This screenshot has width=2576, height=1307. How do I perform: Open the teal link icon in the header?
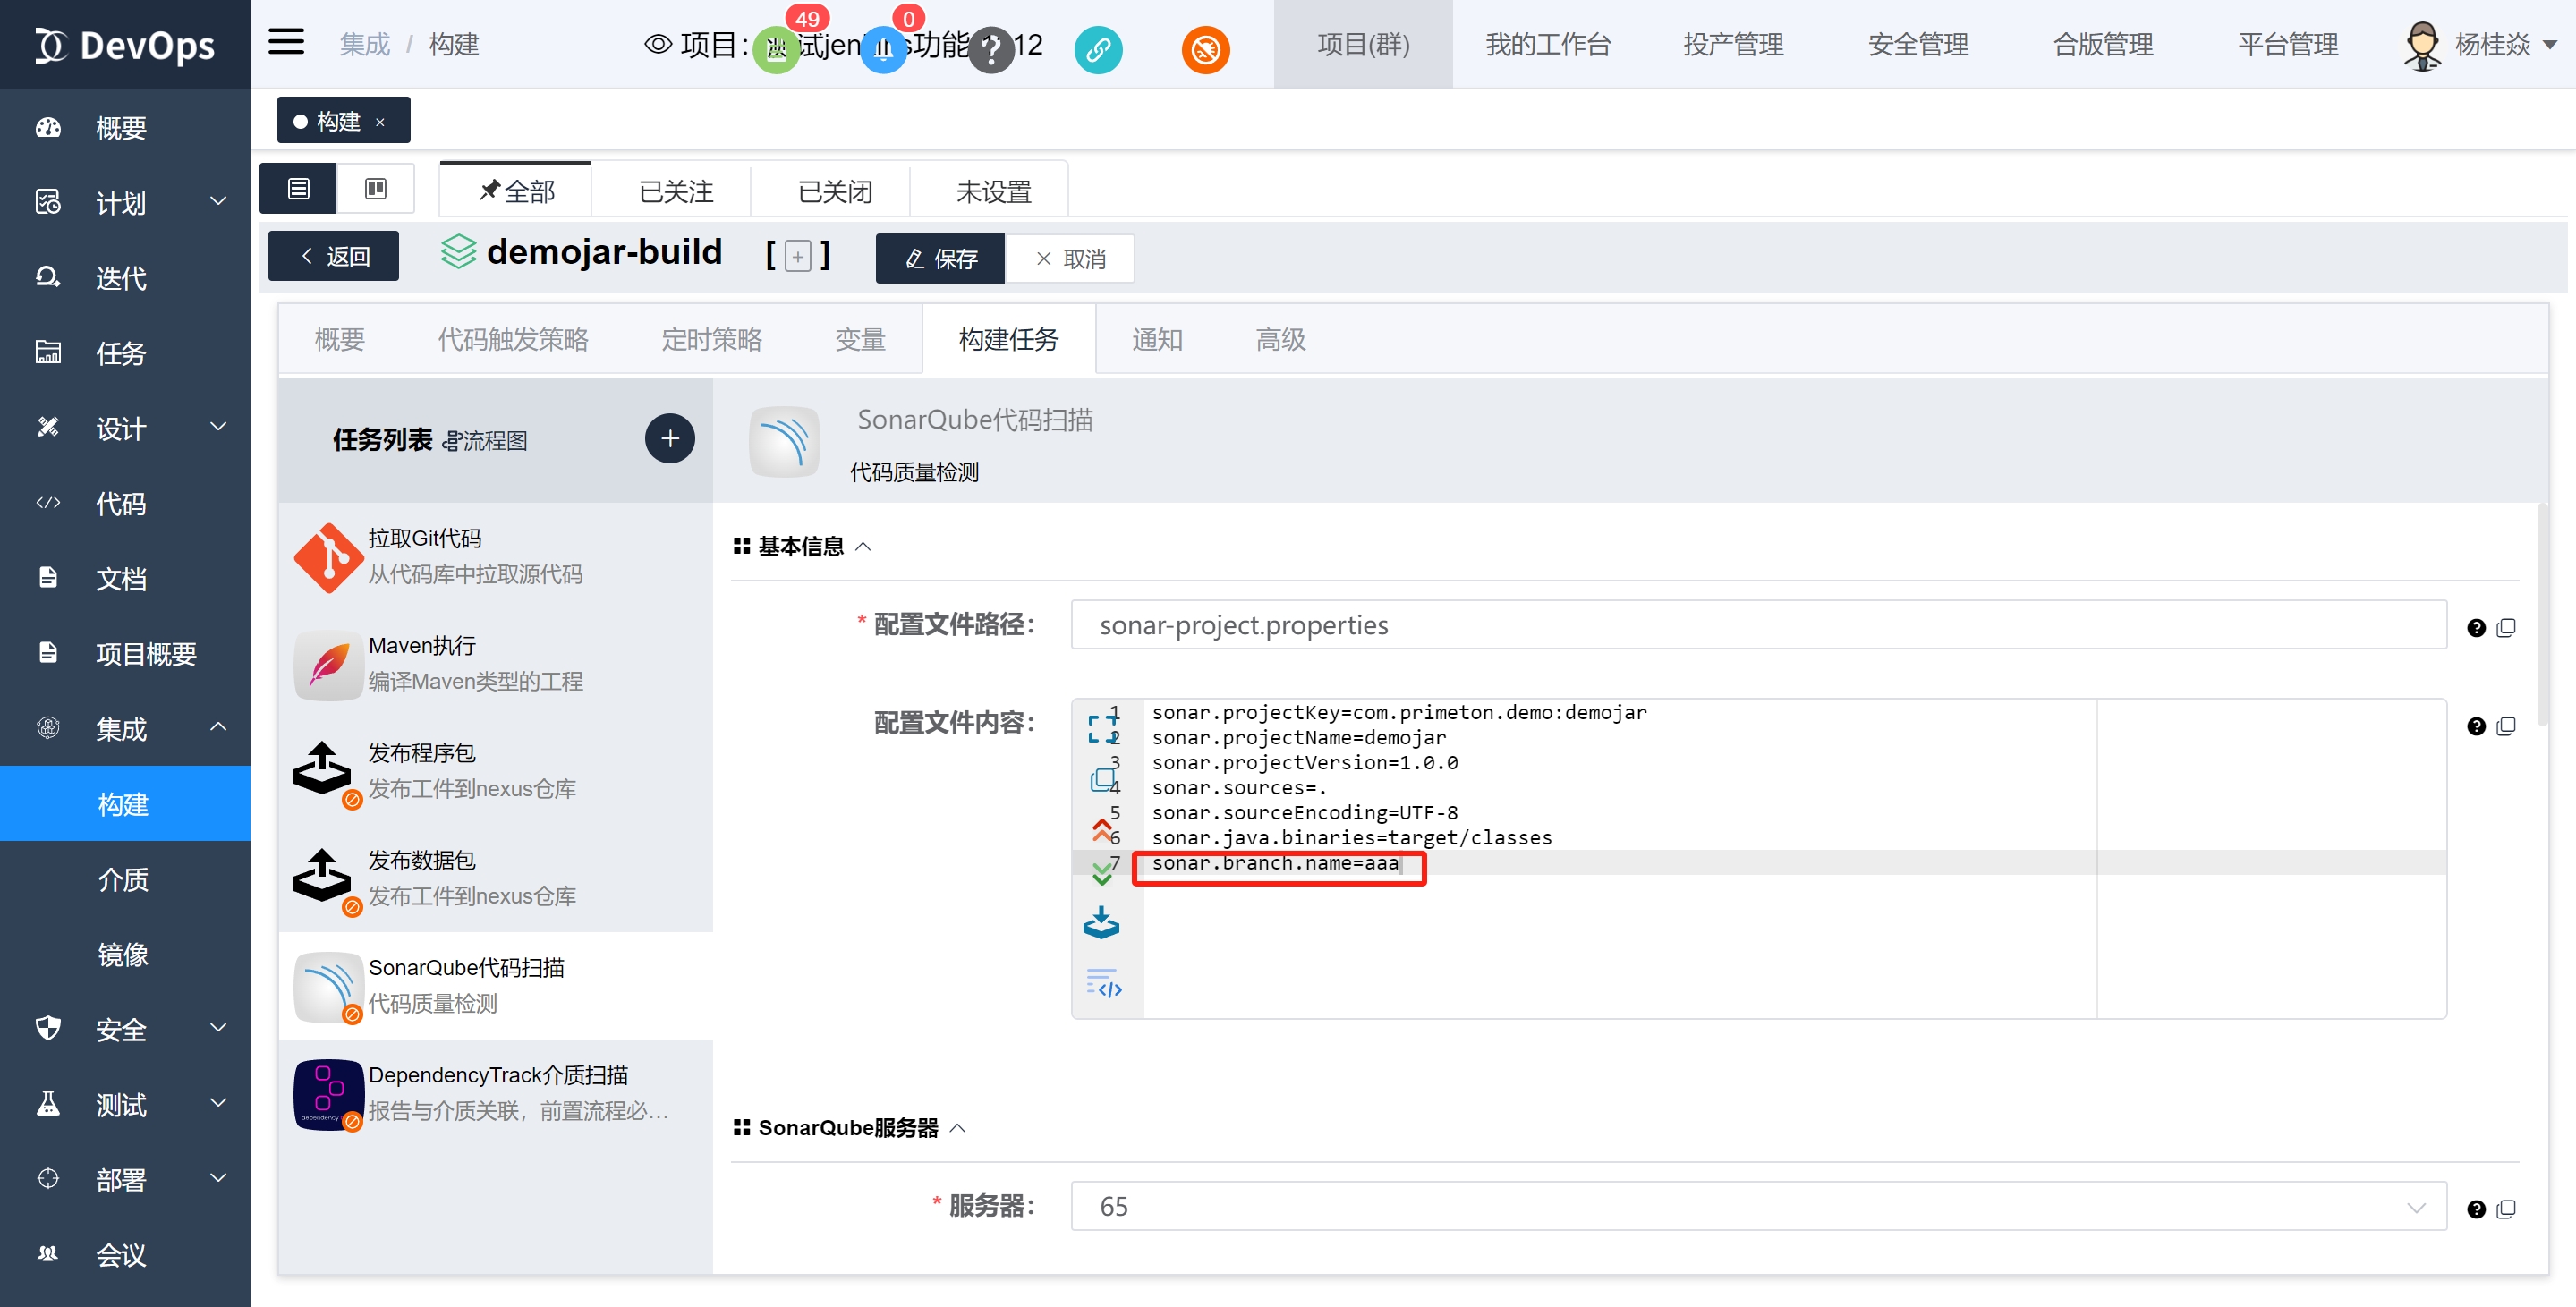click(x=1098, y=48)
